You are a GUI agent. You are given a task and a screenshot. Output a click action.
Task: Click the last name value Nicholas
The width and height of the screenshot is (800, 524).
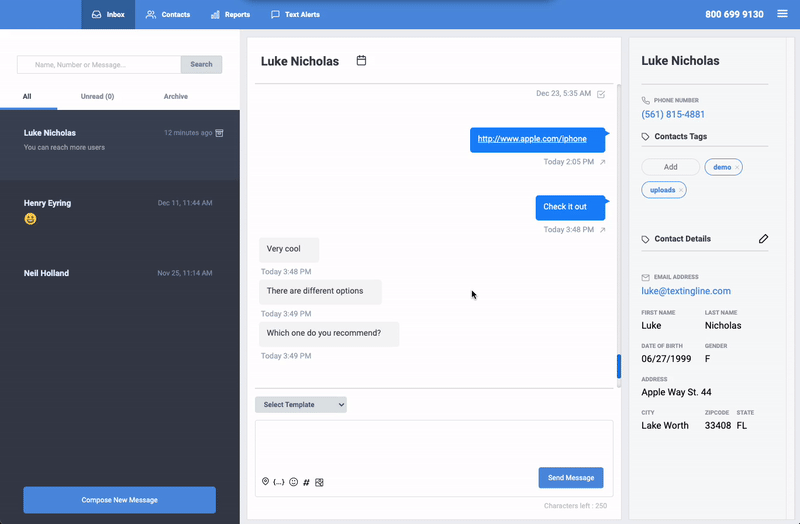click(723, 326)
